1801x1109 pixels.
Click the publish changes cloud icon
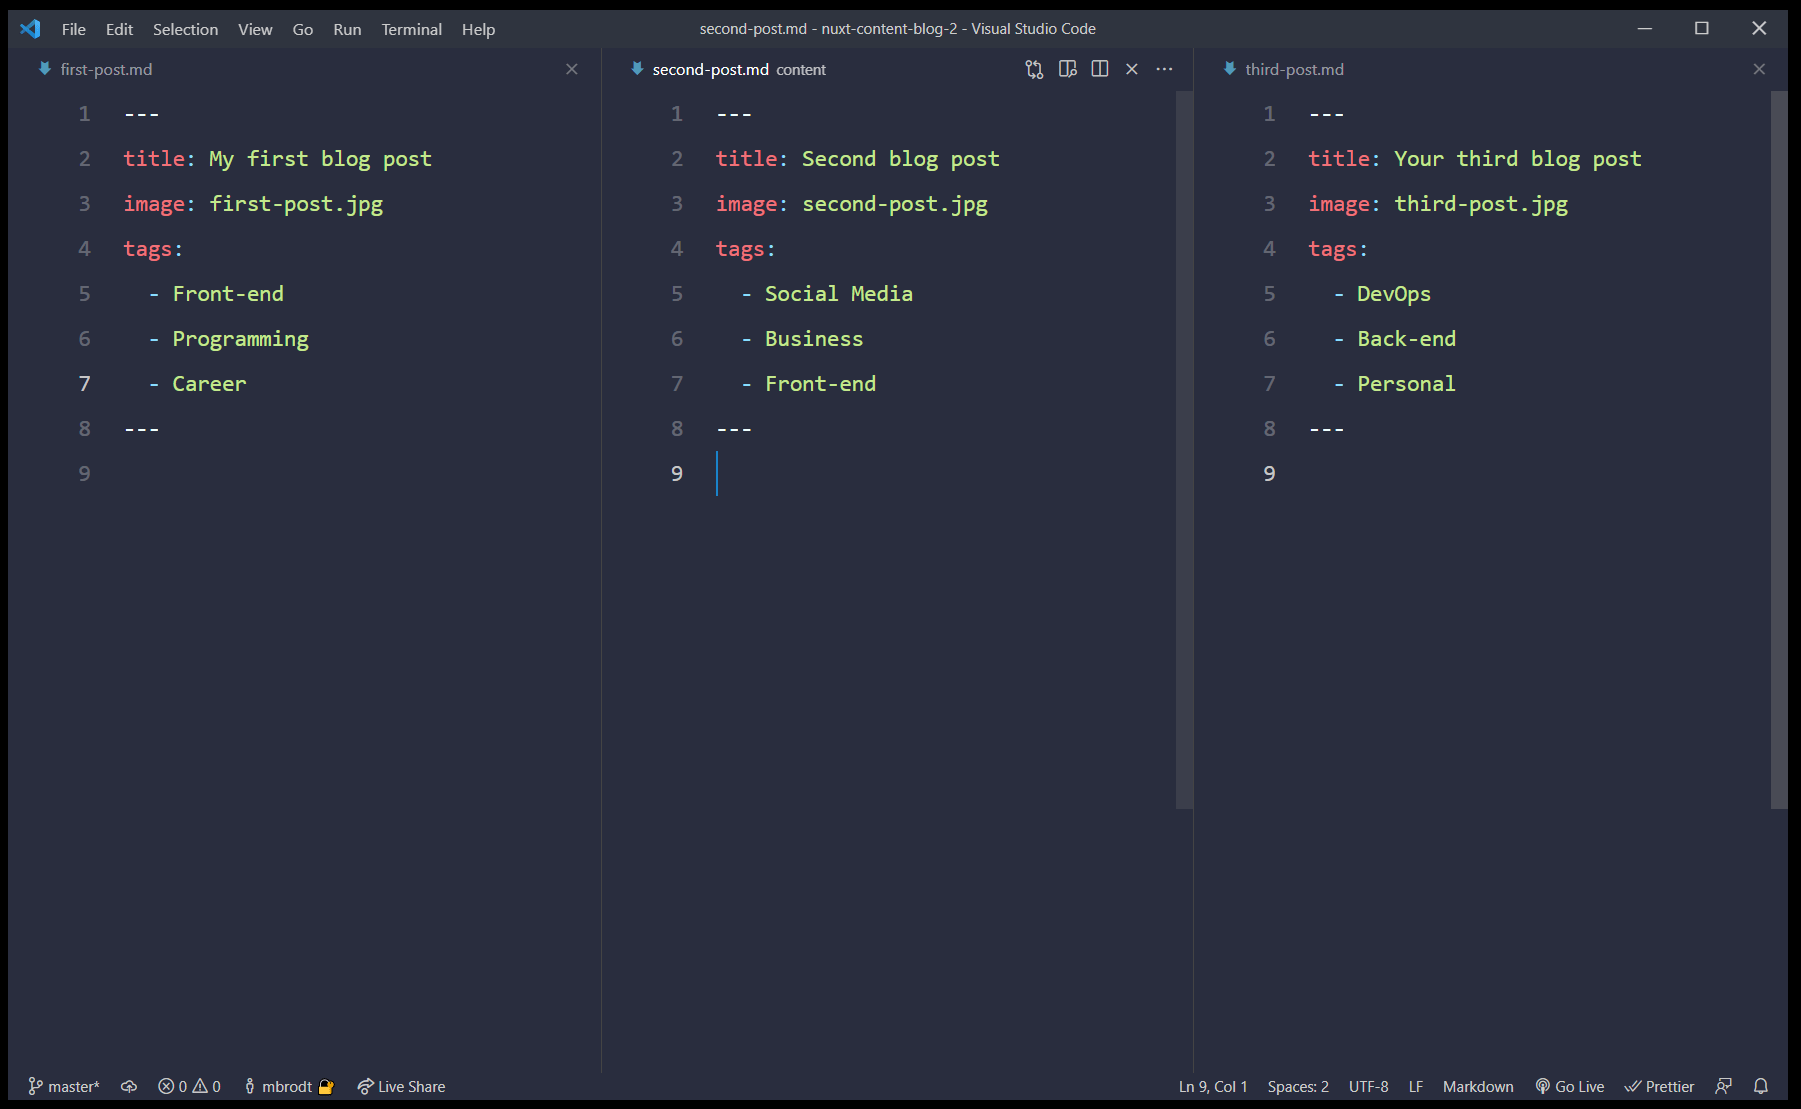129,1086
